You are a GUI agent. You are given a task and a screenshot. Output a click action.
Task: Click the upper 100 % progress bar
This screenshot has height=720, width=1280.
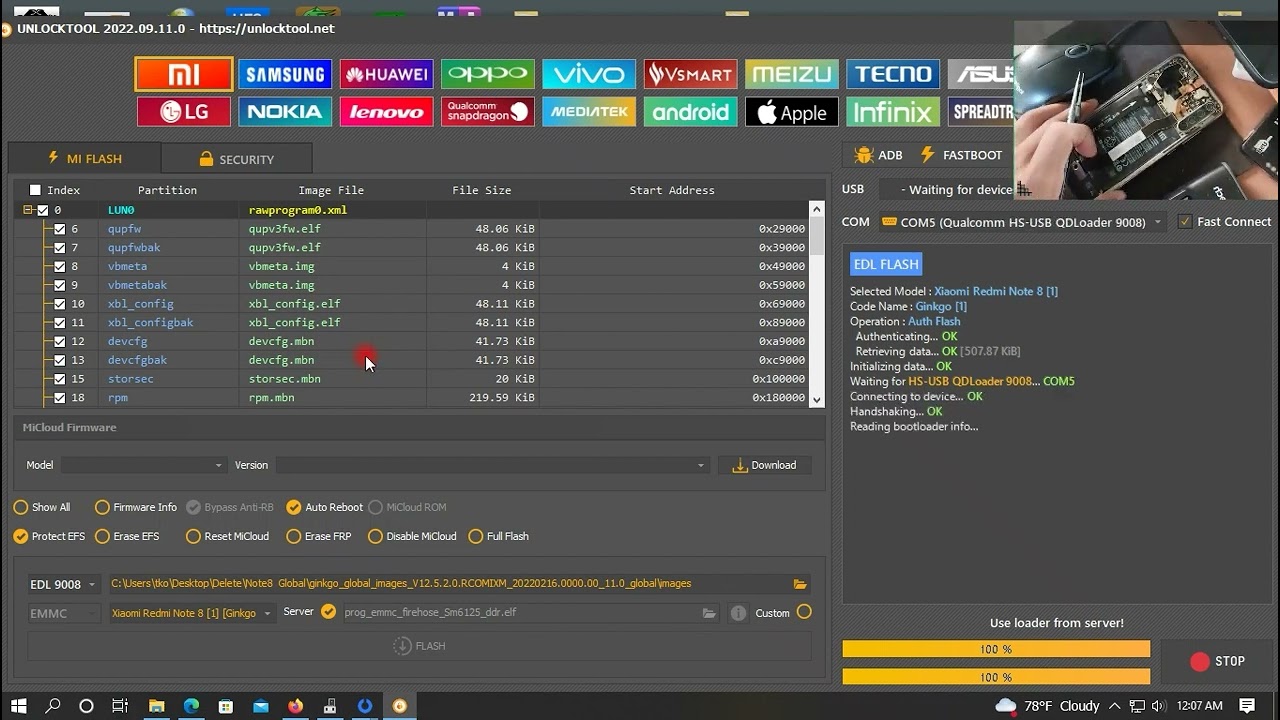point(996,649)
